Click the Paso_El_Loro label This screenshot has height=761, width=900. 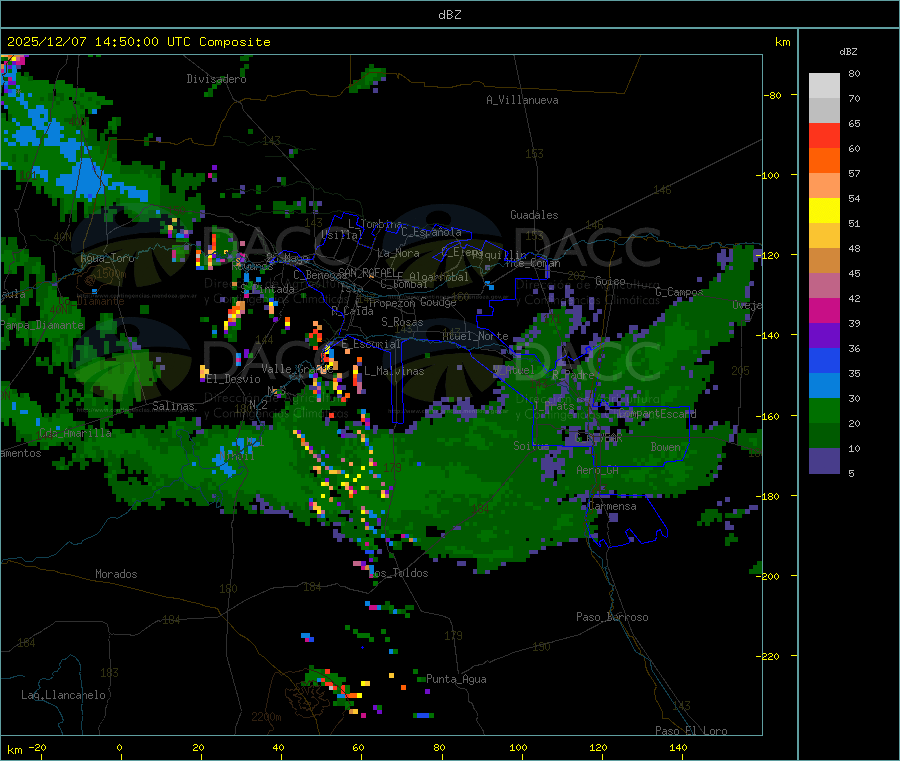click(x=692, y=731)
